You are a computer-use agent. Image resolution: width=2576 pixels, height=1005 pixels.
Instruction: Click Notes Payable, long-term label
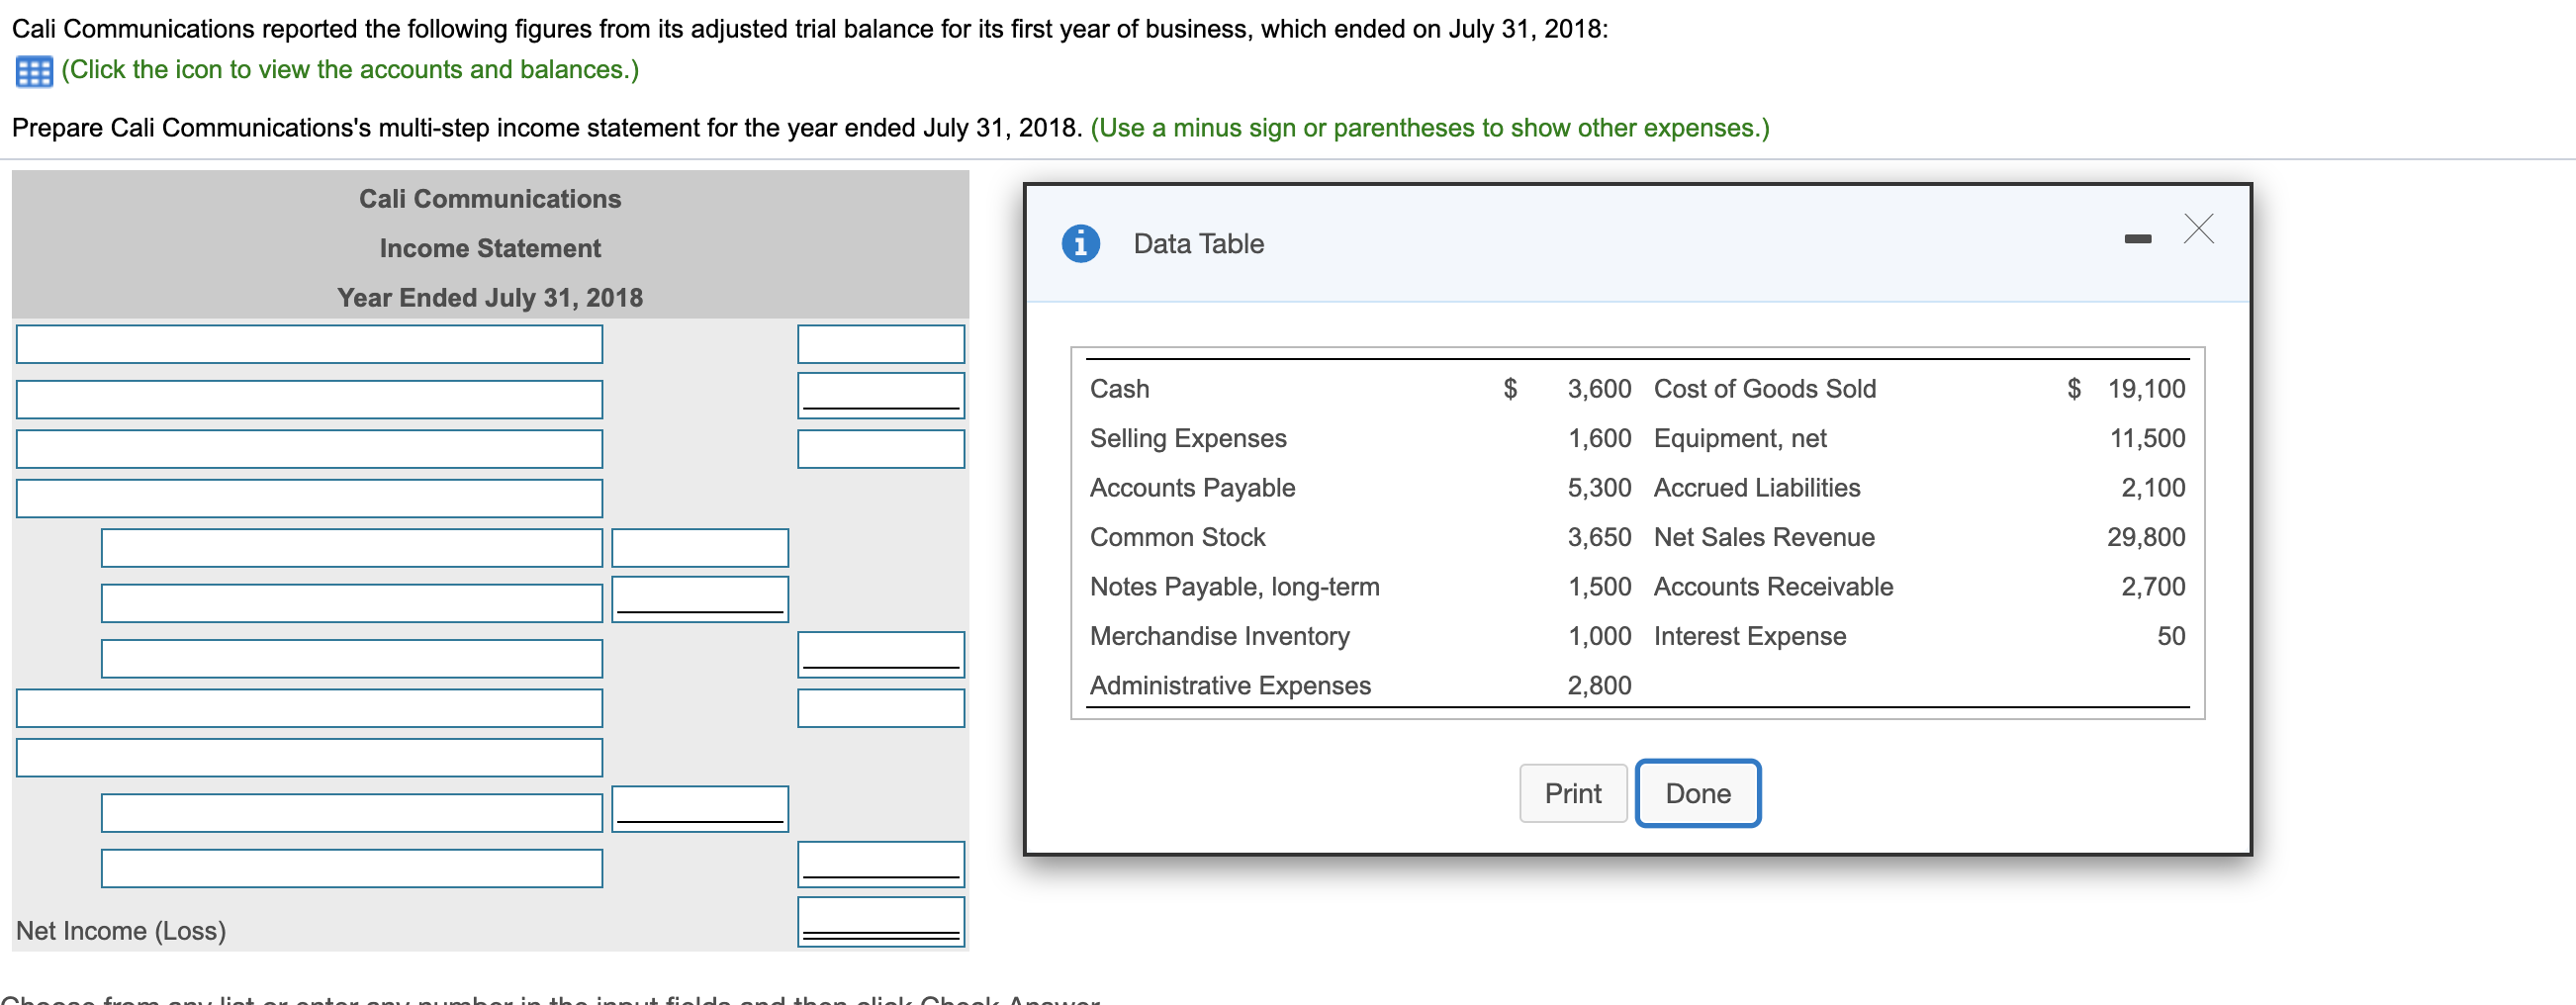1234,587
